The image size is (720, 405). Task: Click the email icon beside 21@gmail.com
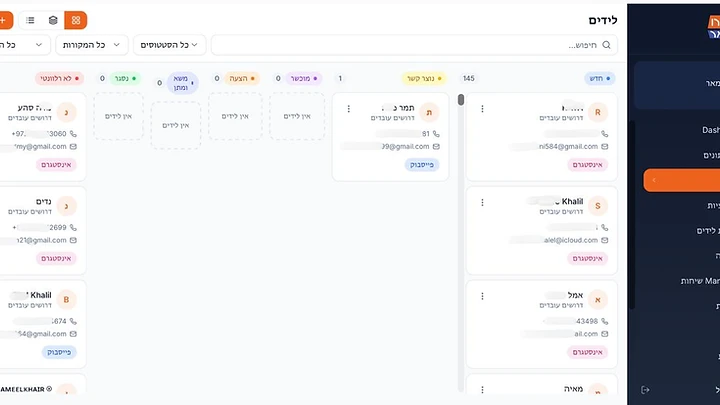(73, 240)
